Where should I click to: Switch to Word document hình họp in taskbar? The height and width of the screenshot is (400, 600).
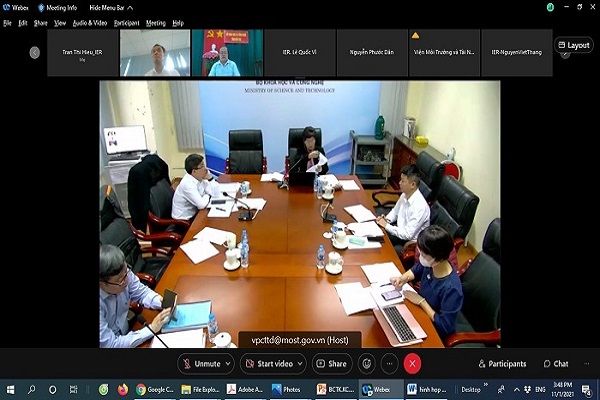[426, 390]
